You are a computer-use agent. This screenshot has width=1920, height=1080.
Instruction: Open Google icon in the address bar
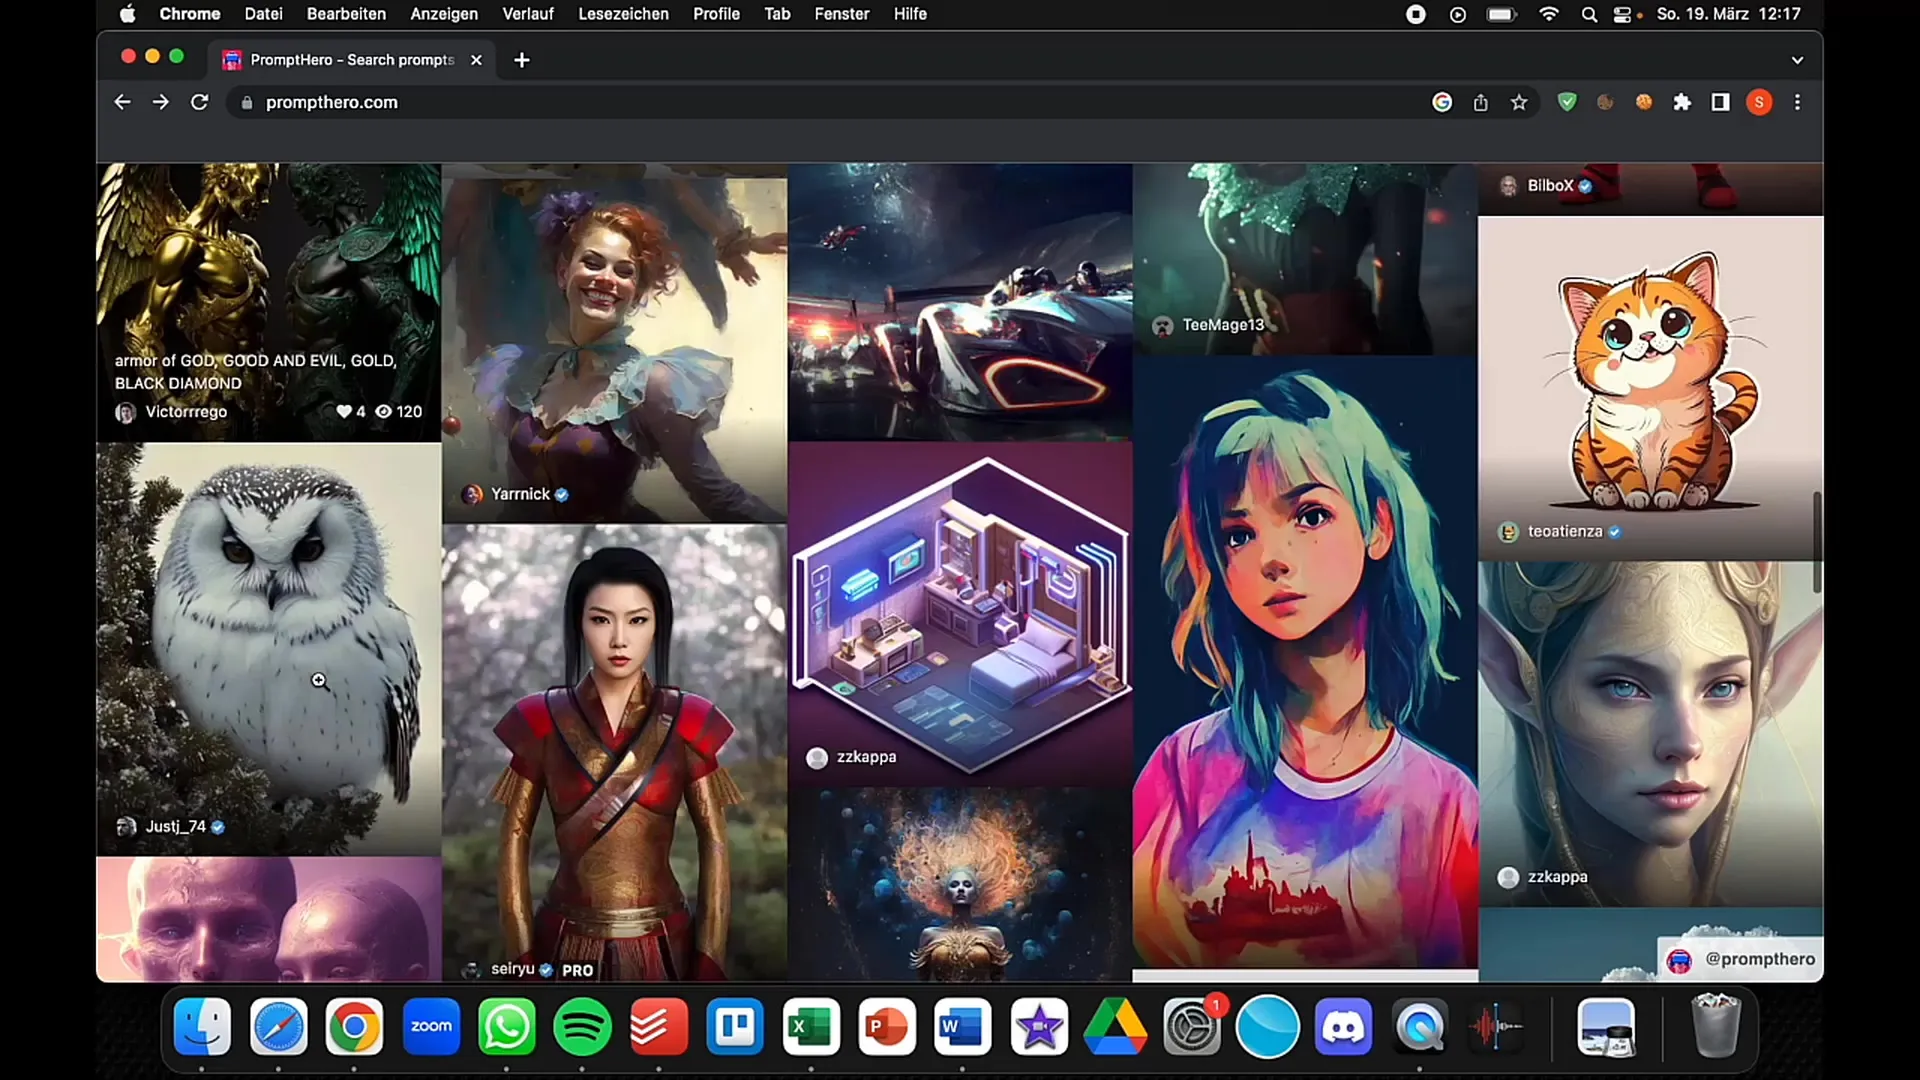pos(1442,102)
